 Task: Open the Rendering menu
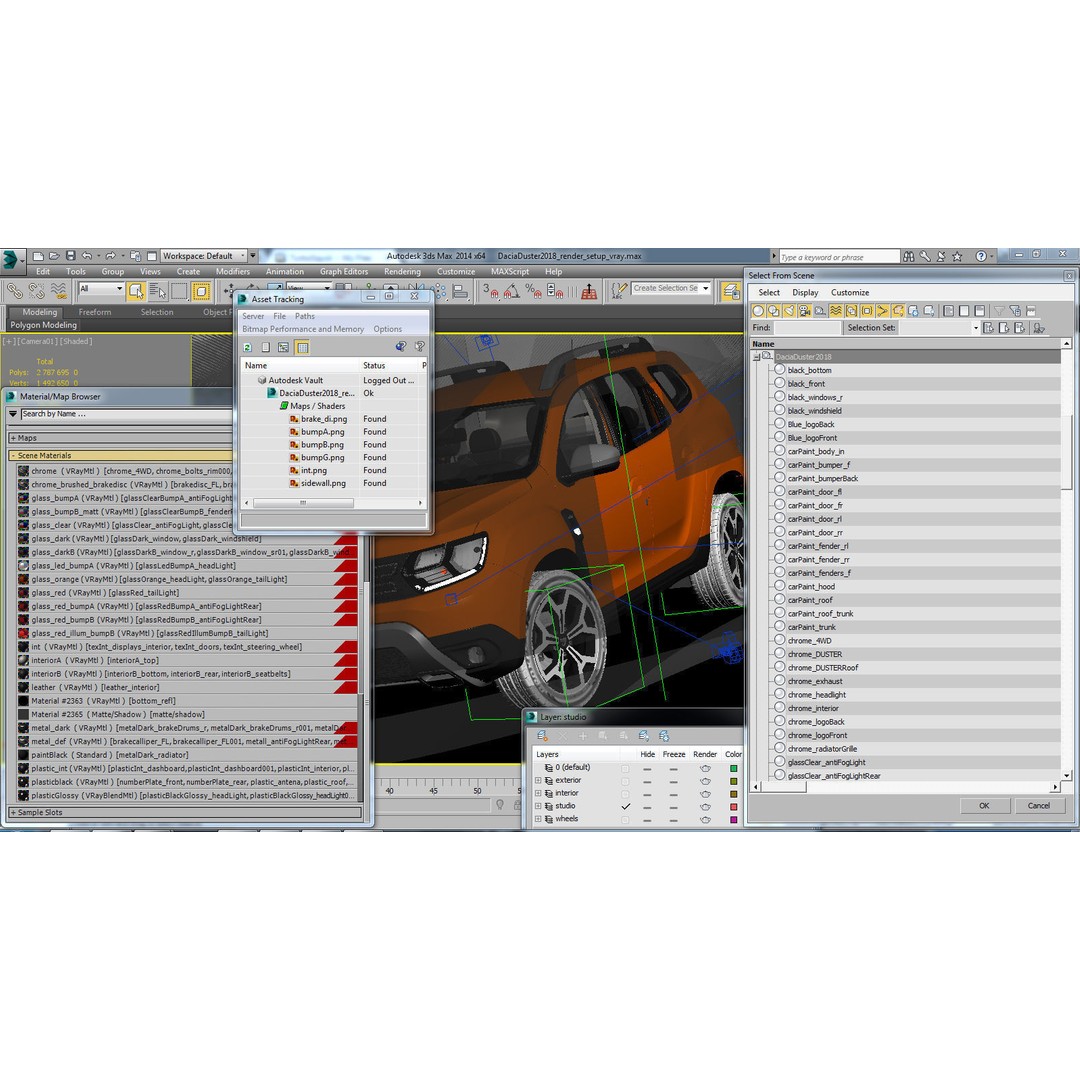tap(402, 271)
